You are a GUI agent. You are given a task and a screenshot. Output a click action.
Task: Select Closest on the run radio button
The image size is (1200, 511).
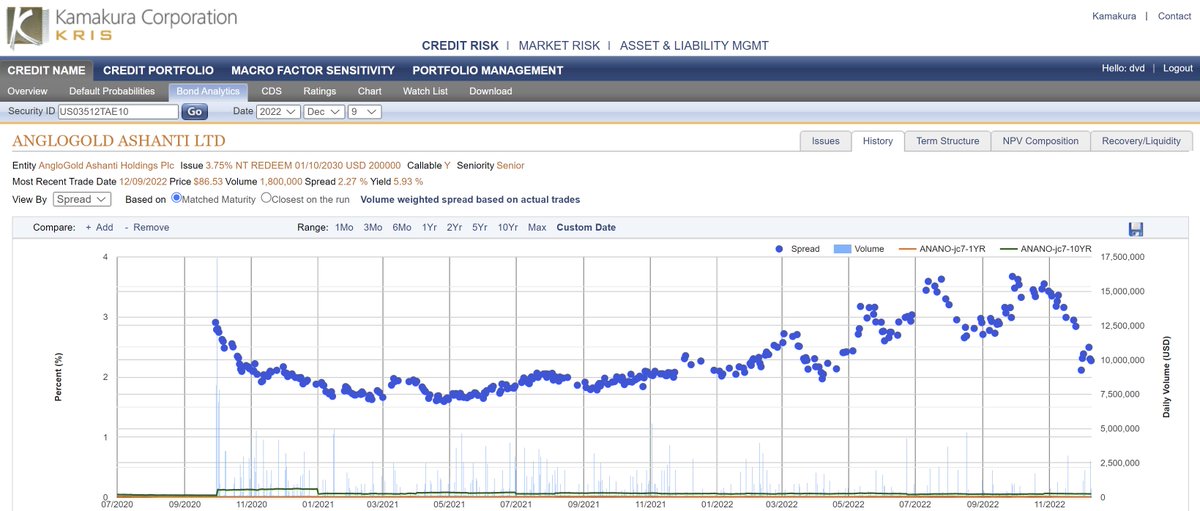click(266, 198)
